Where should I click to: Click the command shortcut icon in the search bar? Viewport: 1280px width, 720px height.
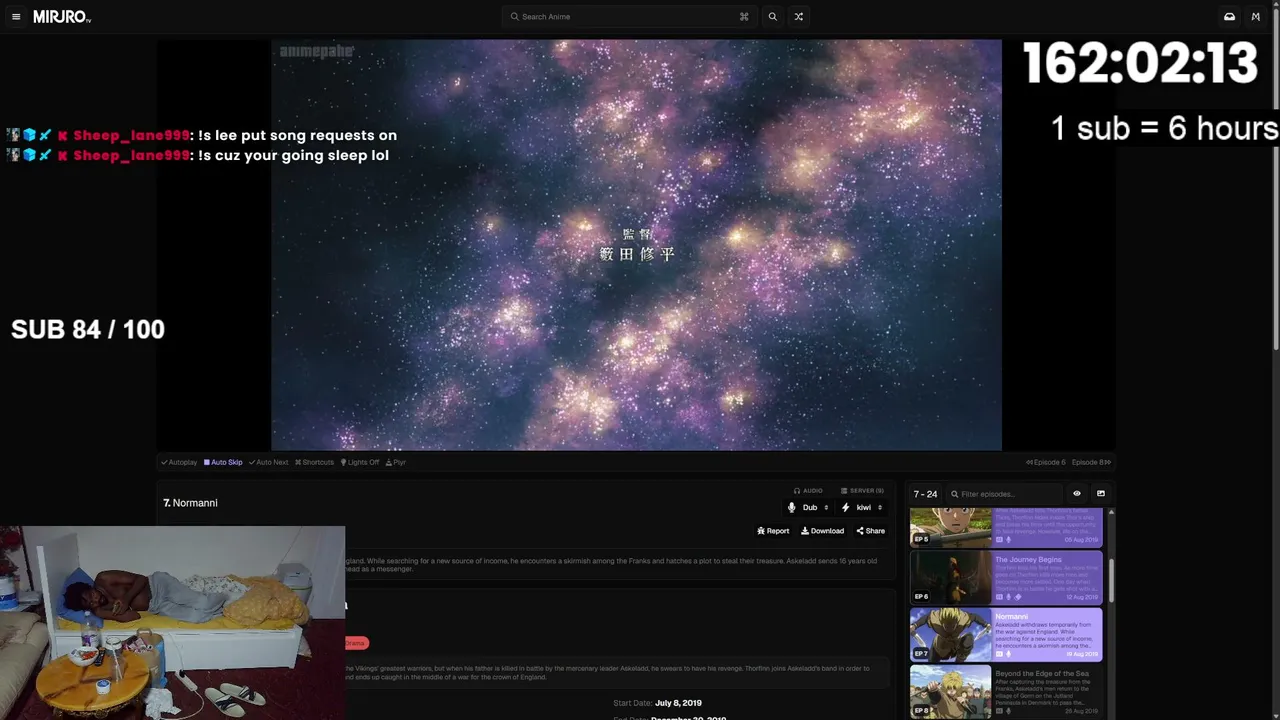pyautogui.click(x=744, y=17)
